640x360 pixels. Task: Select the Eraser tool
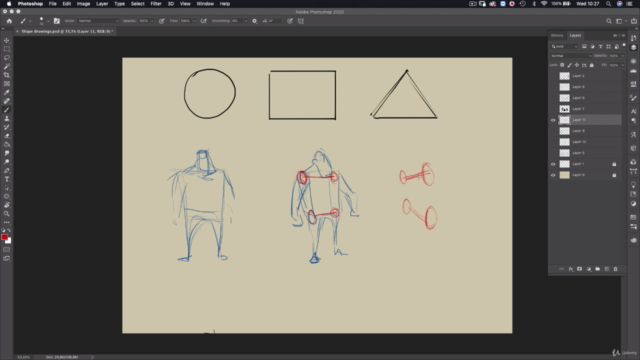click(7, 136)
